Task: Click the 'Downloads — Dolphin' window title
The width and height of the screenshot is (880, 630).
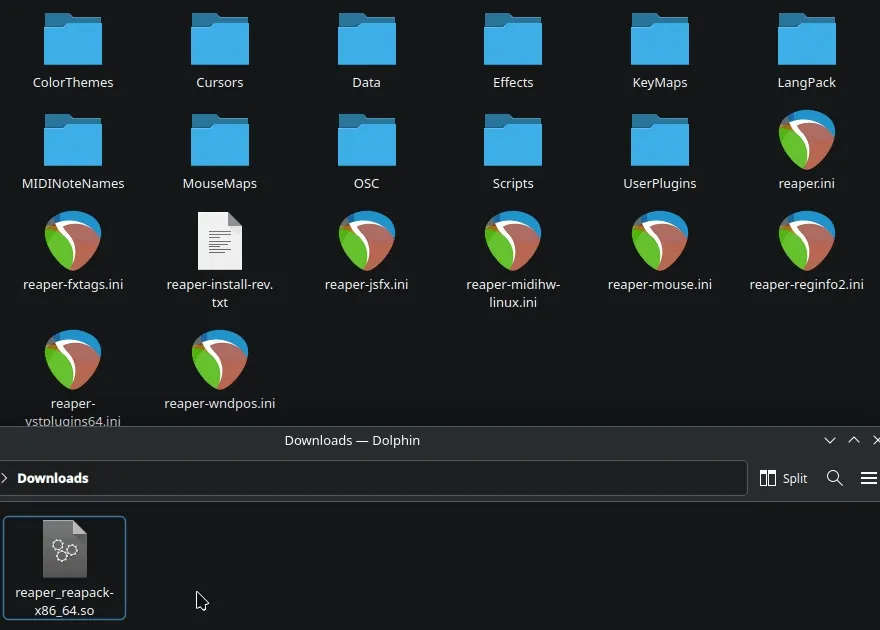Action: pos(352,440)
